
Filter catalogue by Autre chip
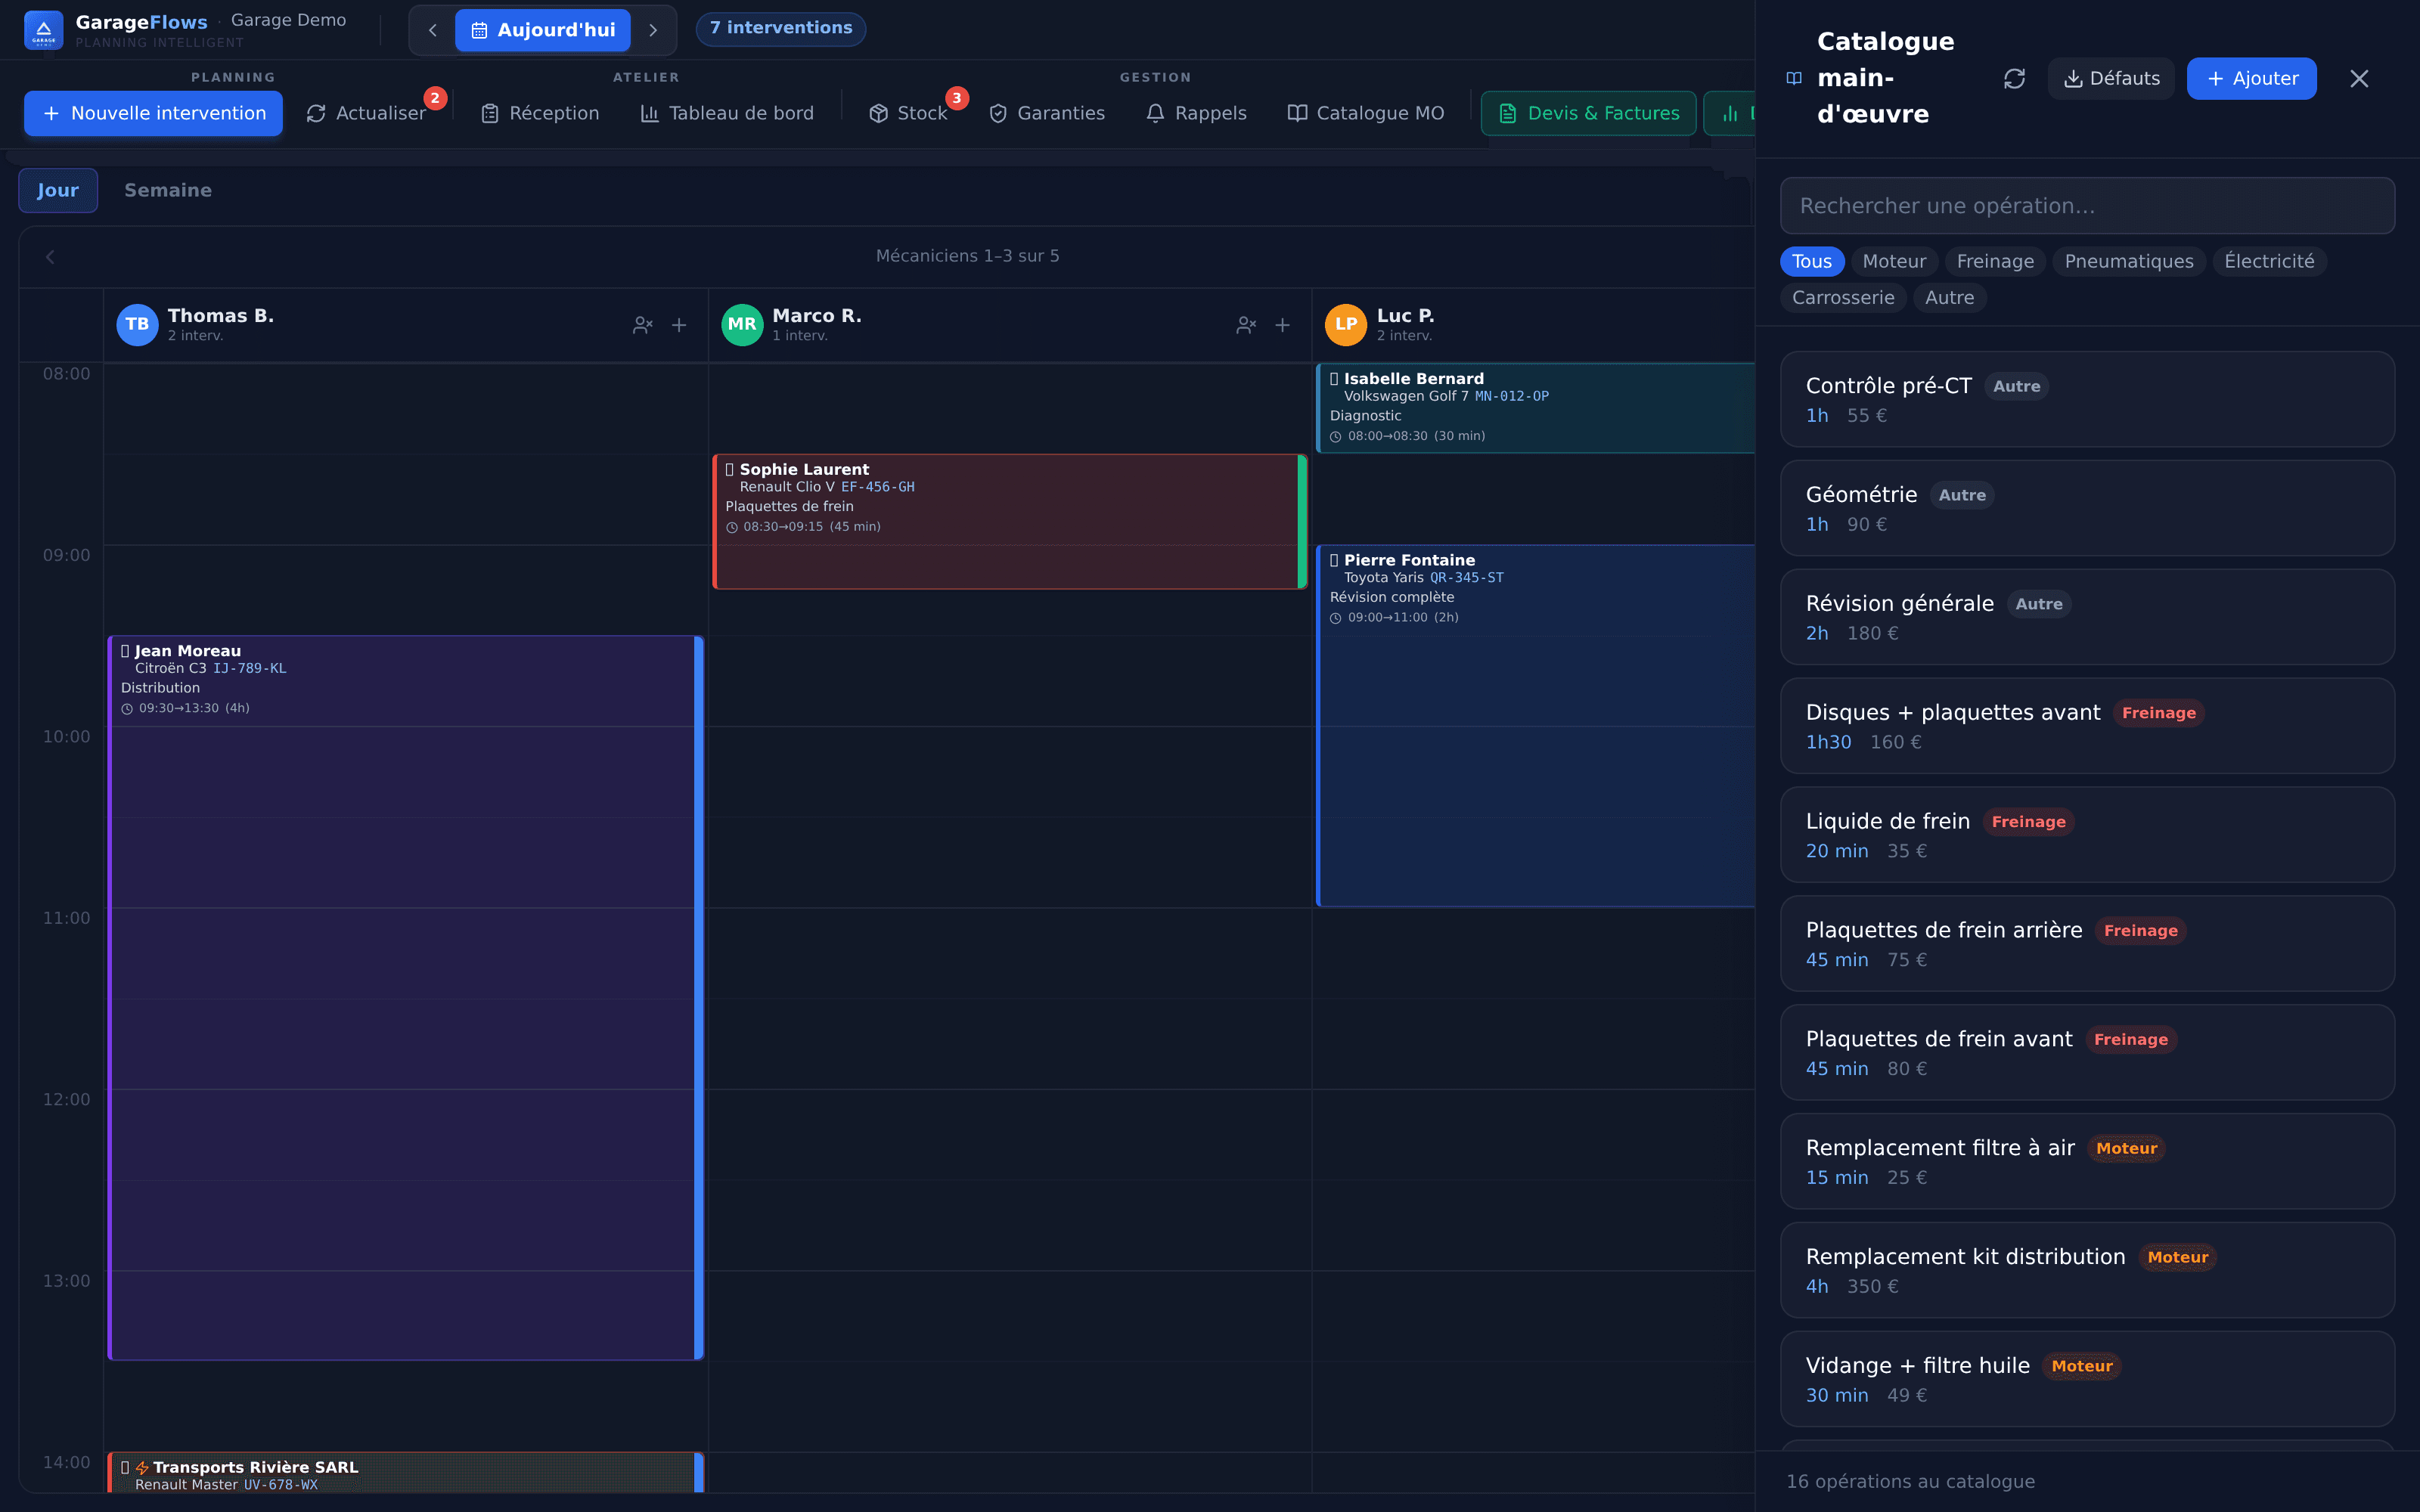click(x=1949, y=297)
